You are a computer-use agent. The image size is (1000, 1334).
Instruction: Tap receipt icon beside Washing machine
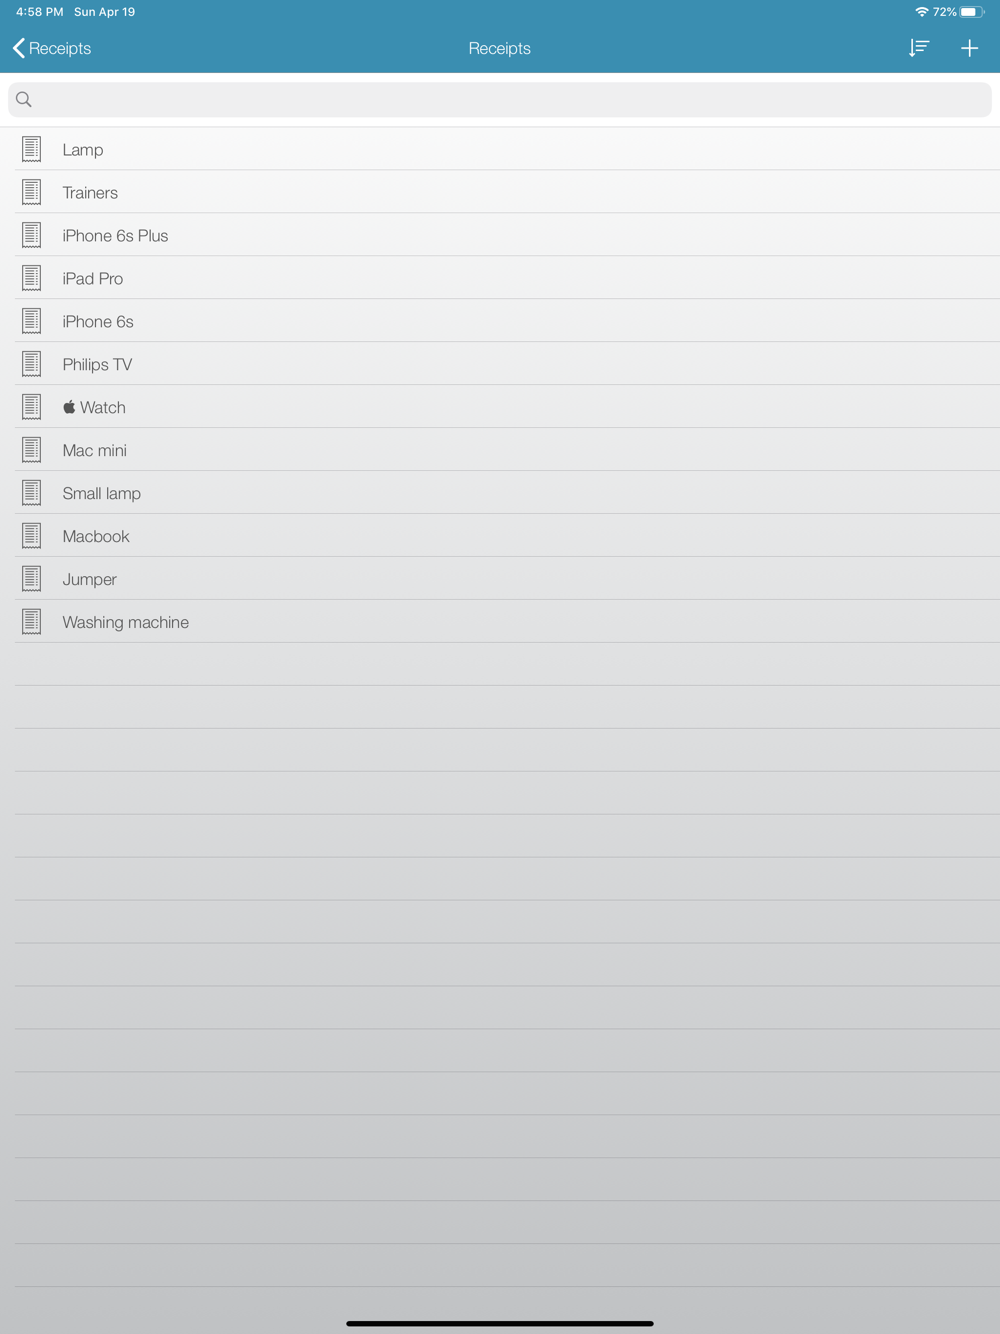click(x=32, y=622)
